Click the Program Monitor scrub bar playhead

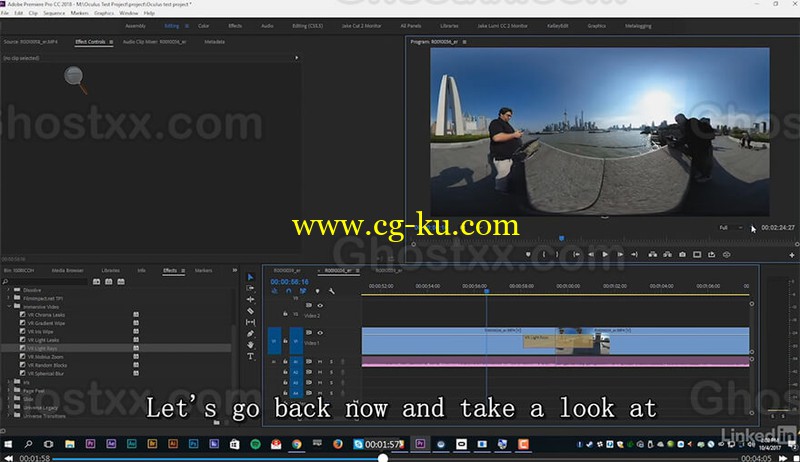(x=562, y=238)
